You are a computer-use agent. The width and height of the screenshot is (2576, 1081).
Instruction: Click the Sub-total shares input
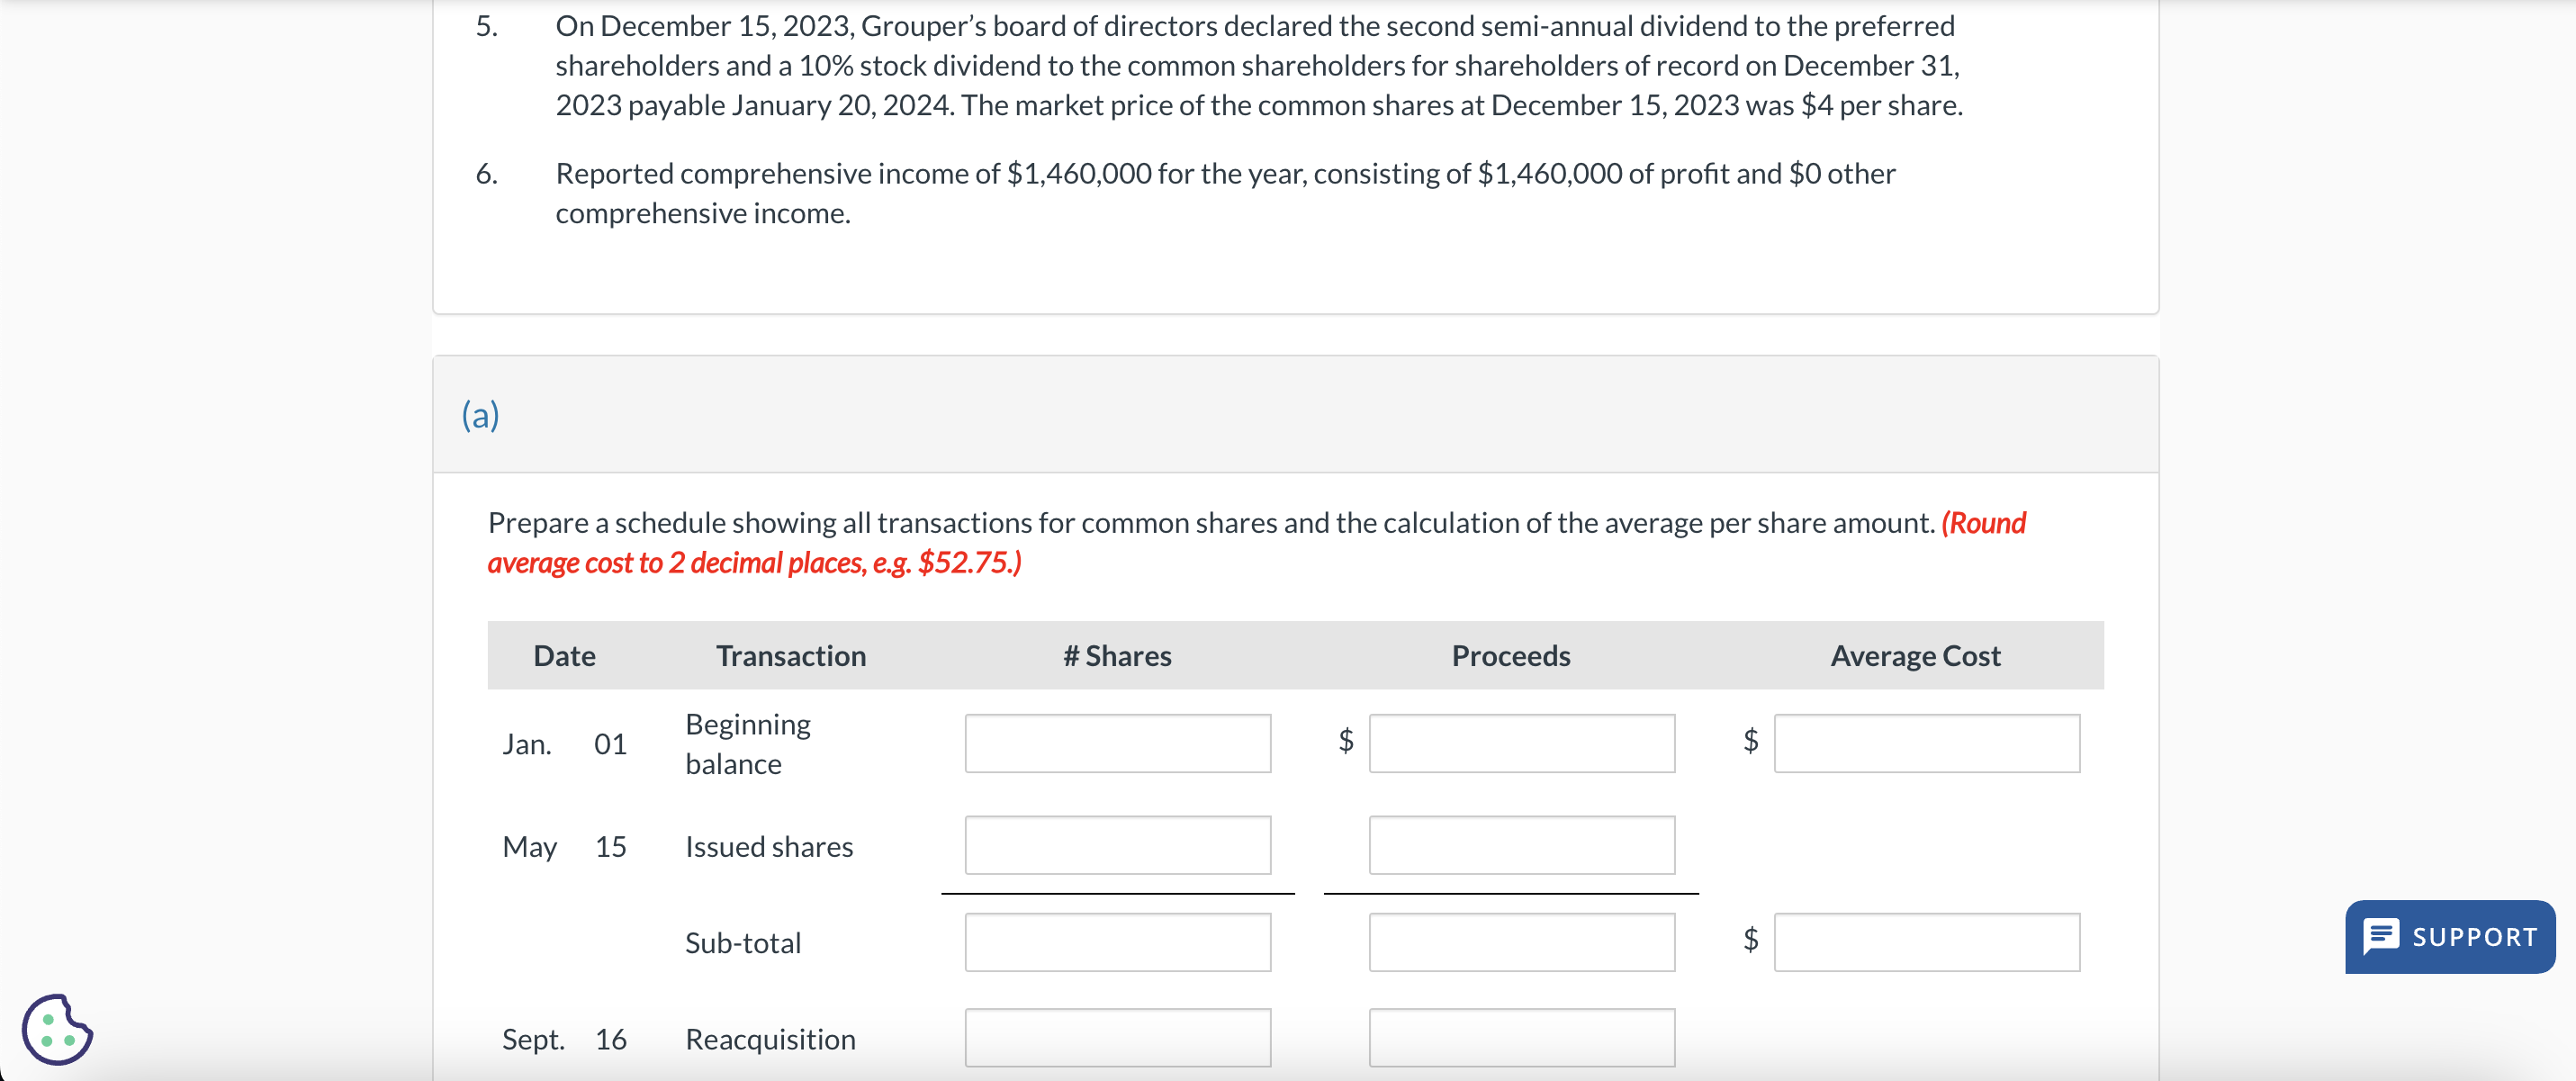coord(1117,941)
